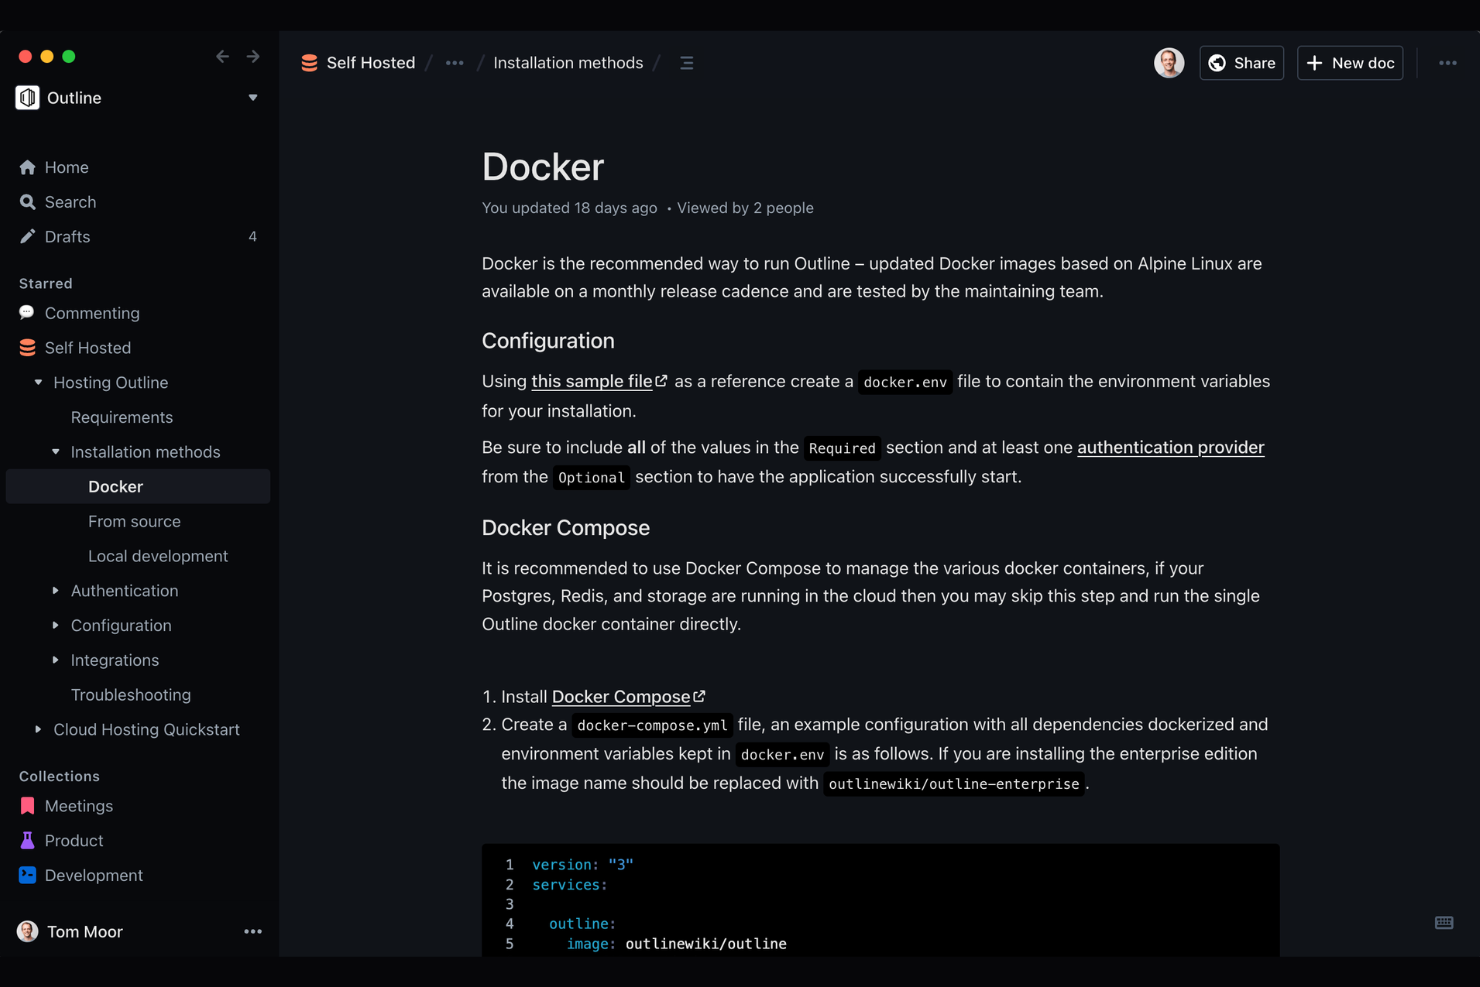Open the Integrations tree document
Screen dimensions: 1480x987
coord(115,660)
